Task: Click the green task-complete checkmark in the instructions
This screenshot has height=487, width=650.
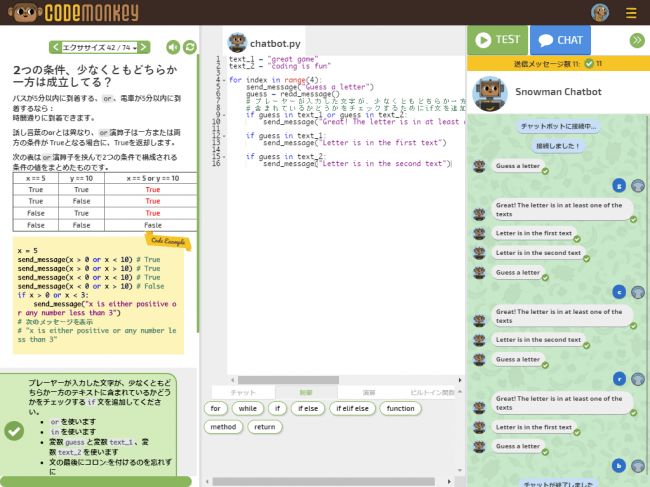Action: tap(14, 430)
